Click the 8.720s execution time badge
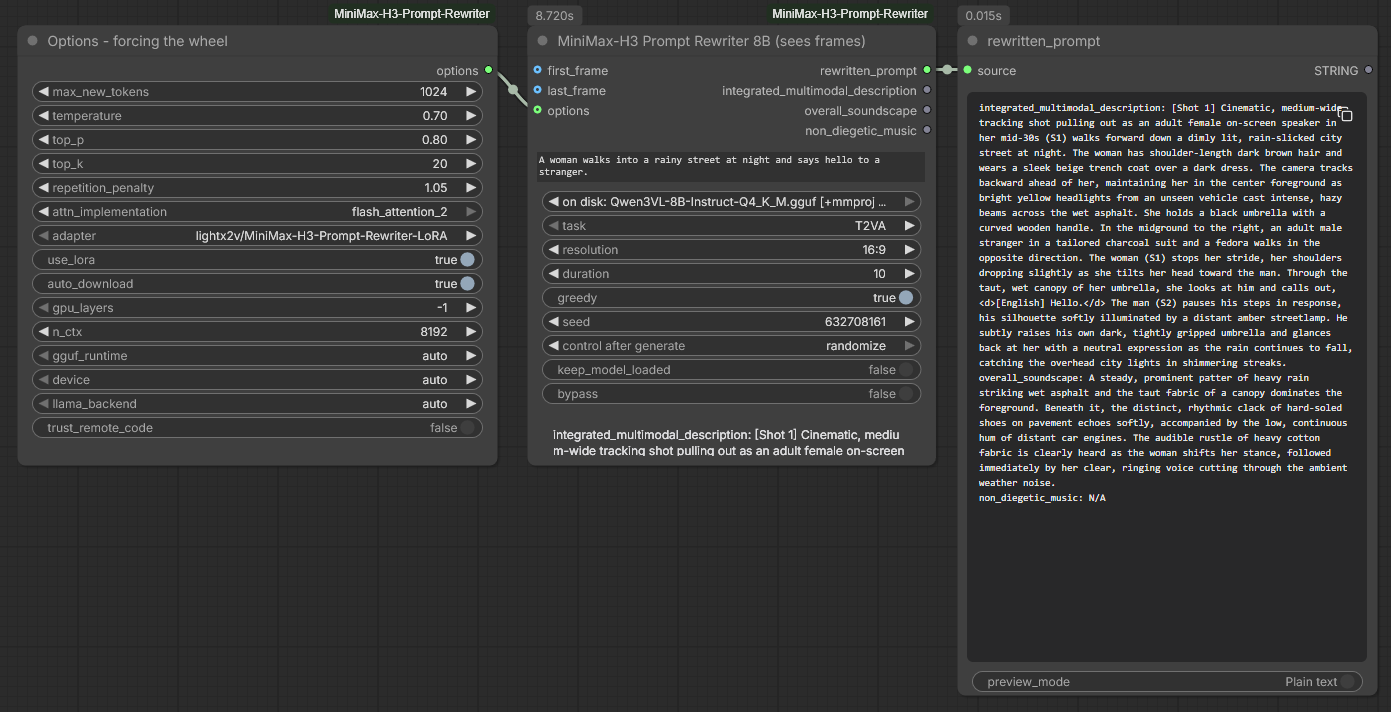The height and width of the screenshot is (712, 1391). [x=557, y=16]
